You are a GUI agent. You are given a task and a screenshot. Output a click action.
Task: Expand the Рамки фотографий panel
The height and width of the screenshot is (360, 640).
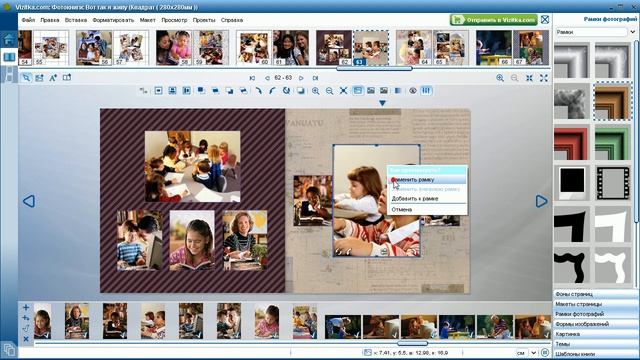click(x=595, y=314)
